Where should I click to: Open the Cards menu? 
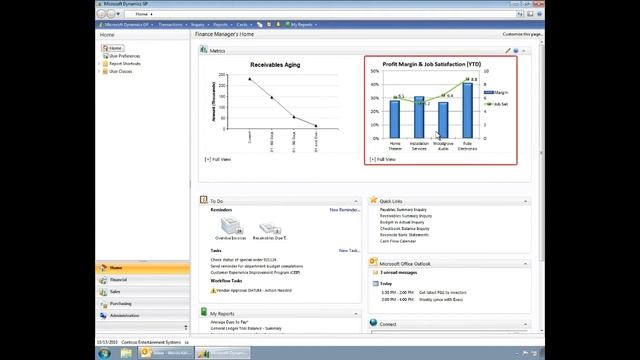coord(244,24)
